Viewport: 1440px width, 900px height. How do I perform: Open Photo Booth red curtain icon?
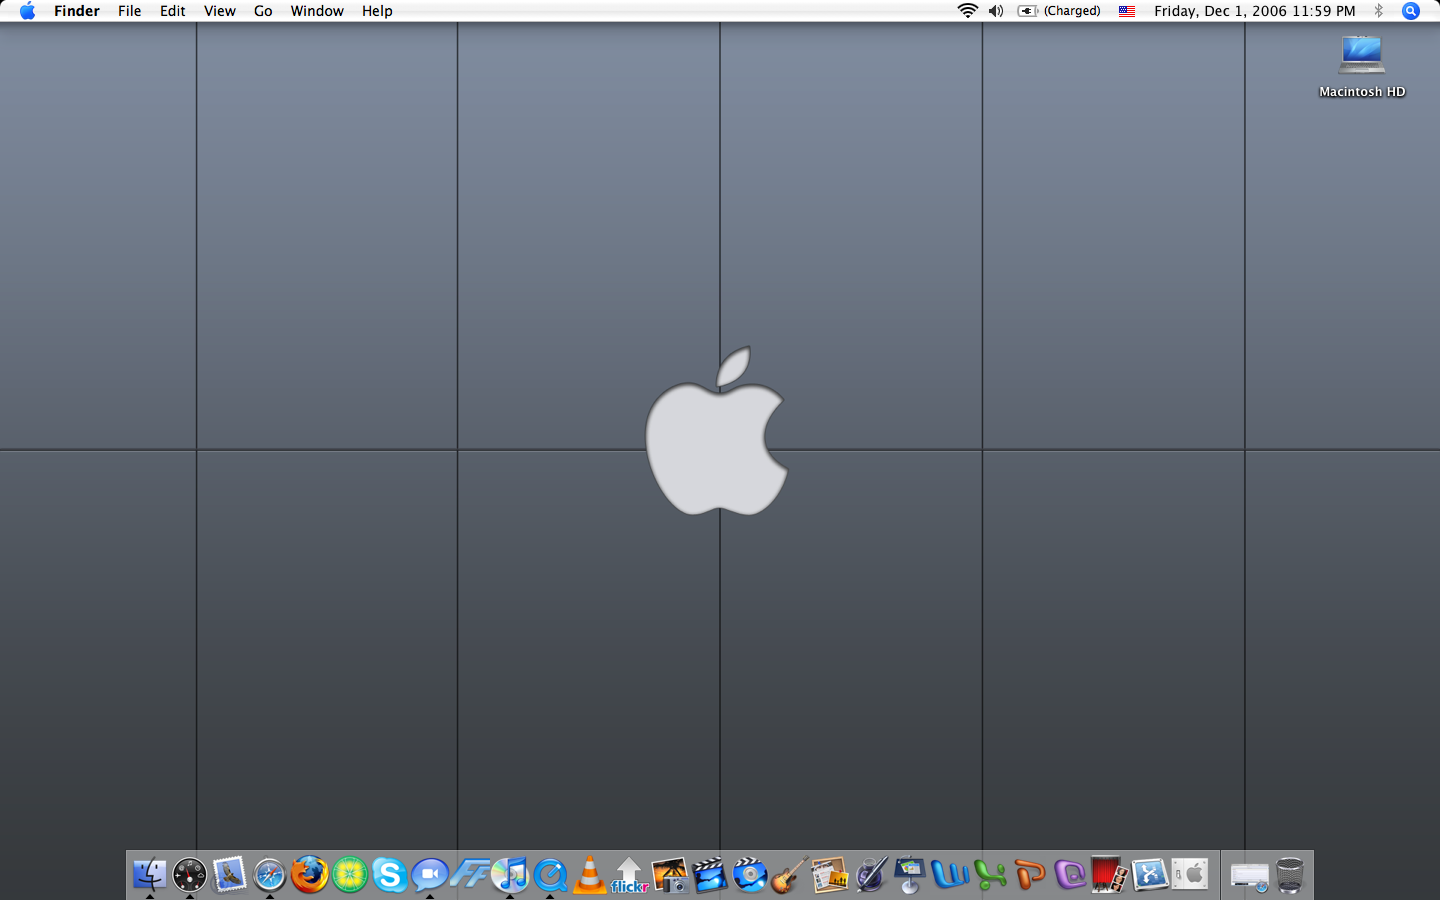coord(1110,875)
